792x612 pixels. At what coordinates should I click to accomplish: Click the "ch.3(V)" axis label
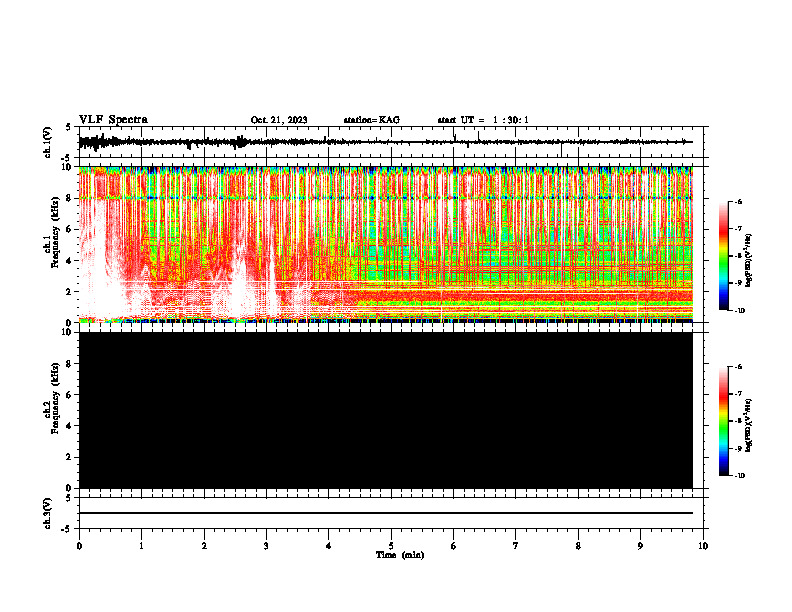coord(48,513)
